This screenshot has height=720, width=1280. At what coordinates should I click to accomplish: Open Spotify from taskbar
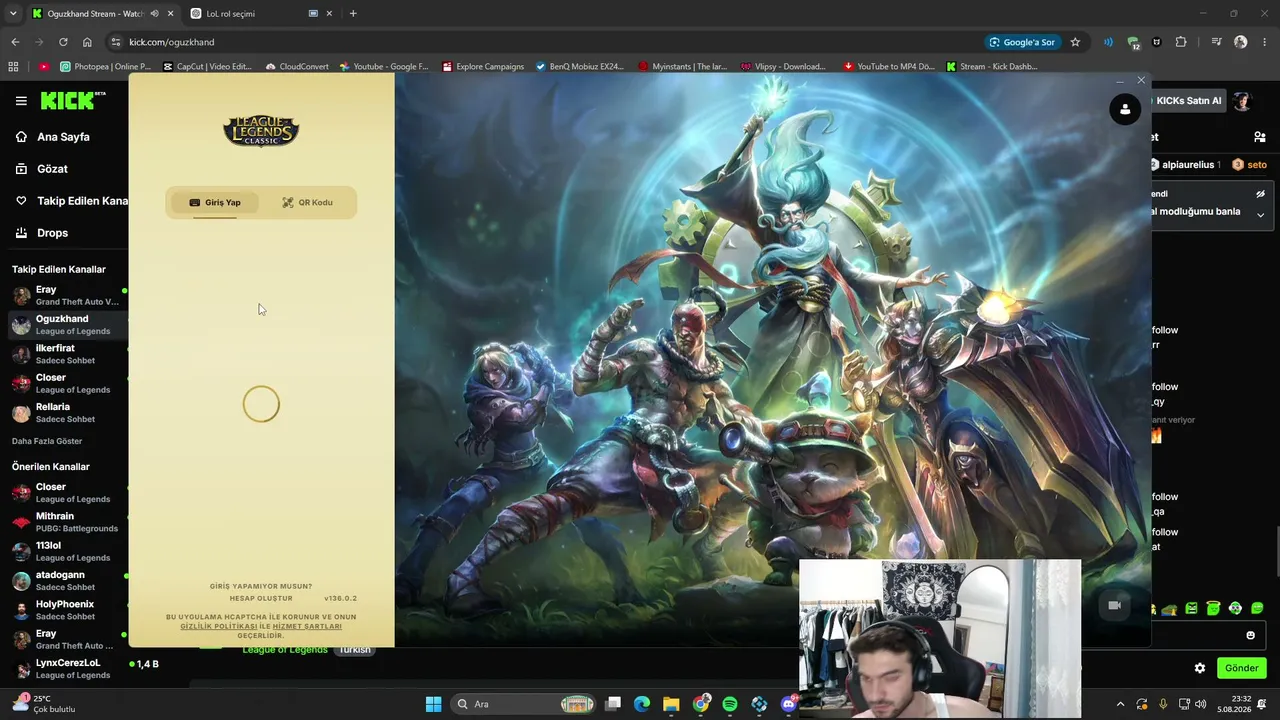point(730,704)
